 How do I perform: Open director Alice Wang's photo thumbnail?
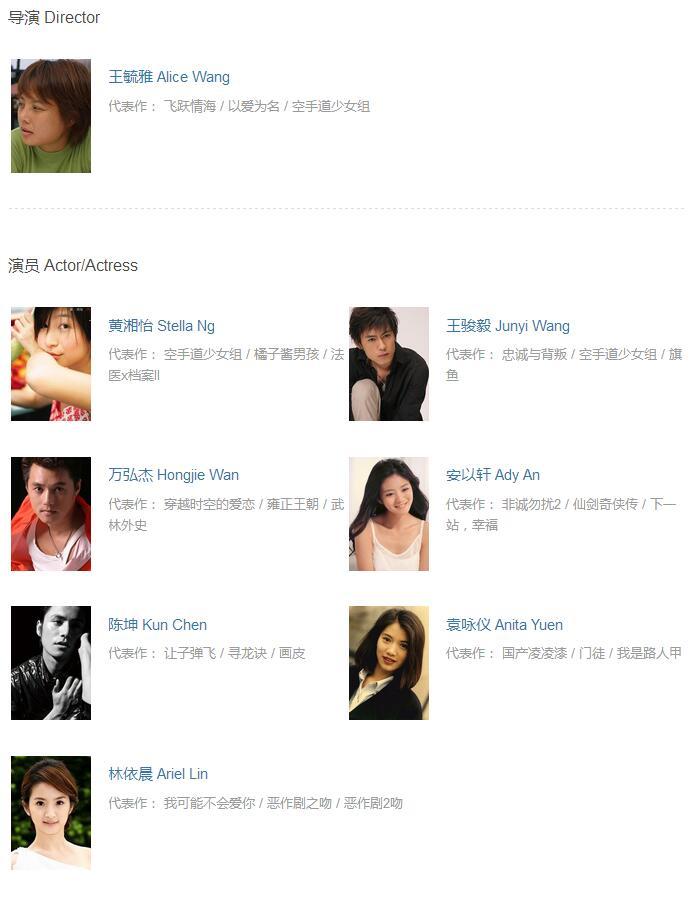(51, 116)
